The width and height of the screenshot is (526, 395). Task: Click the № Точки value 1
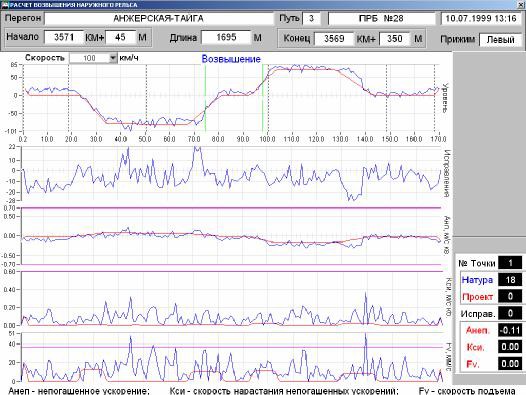click(510, 263)
